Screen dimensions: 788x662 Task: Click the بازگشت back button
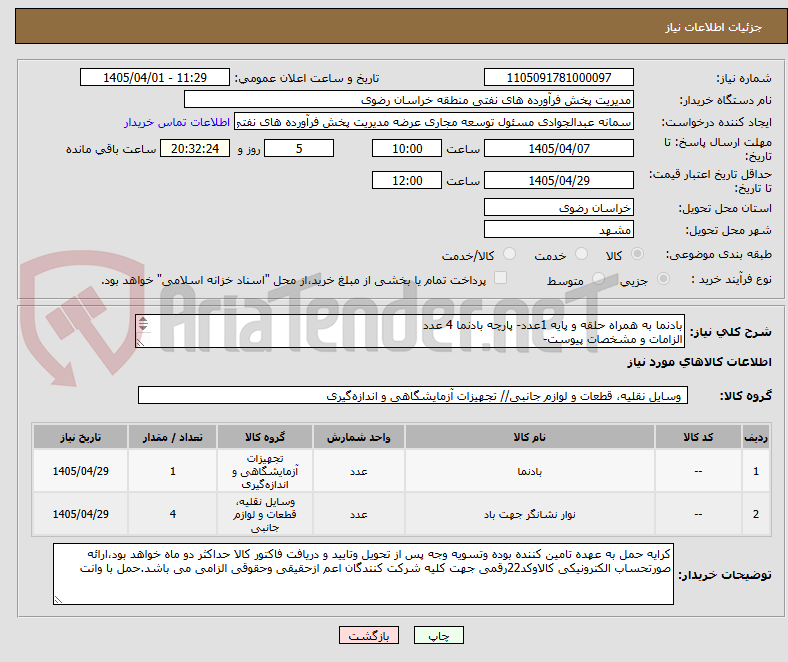(369, 635)
